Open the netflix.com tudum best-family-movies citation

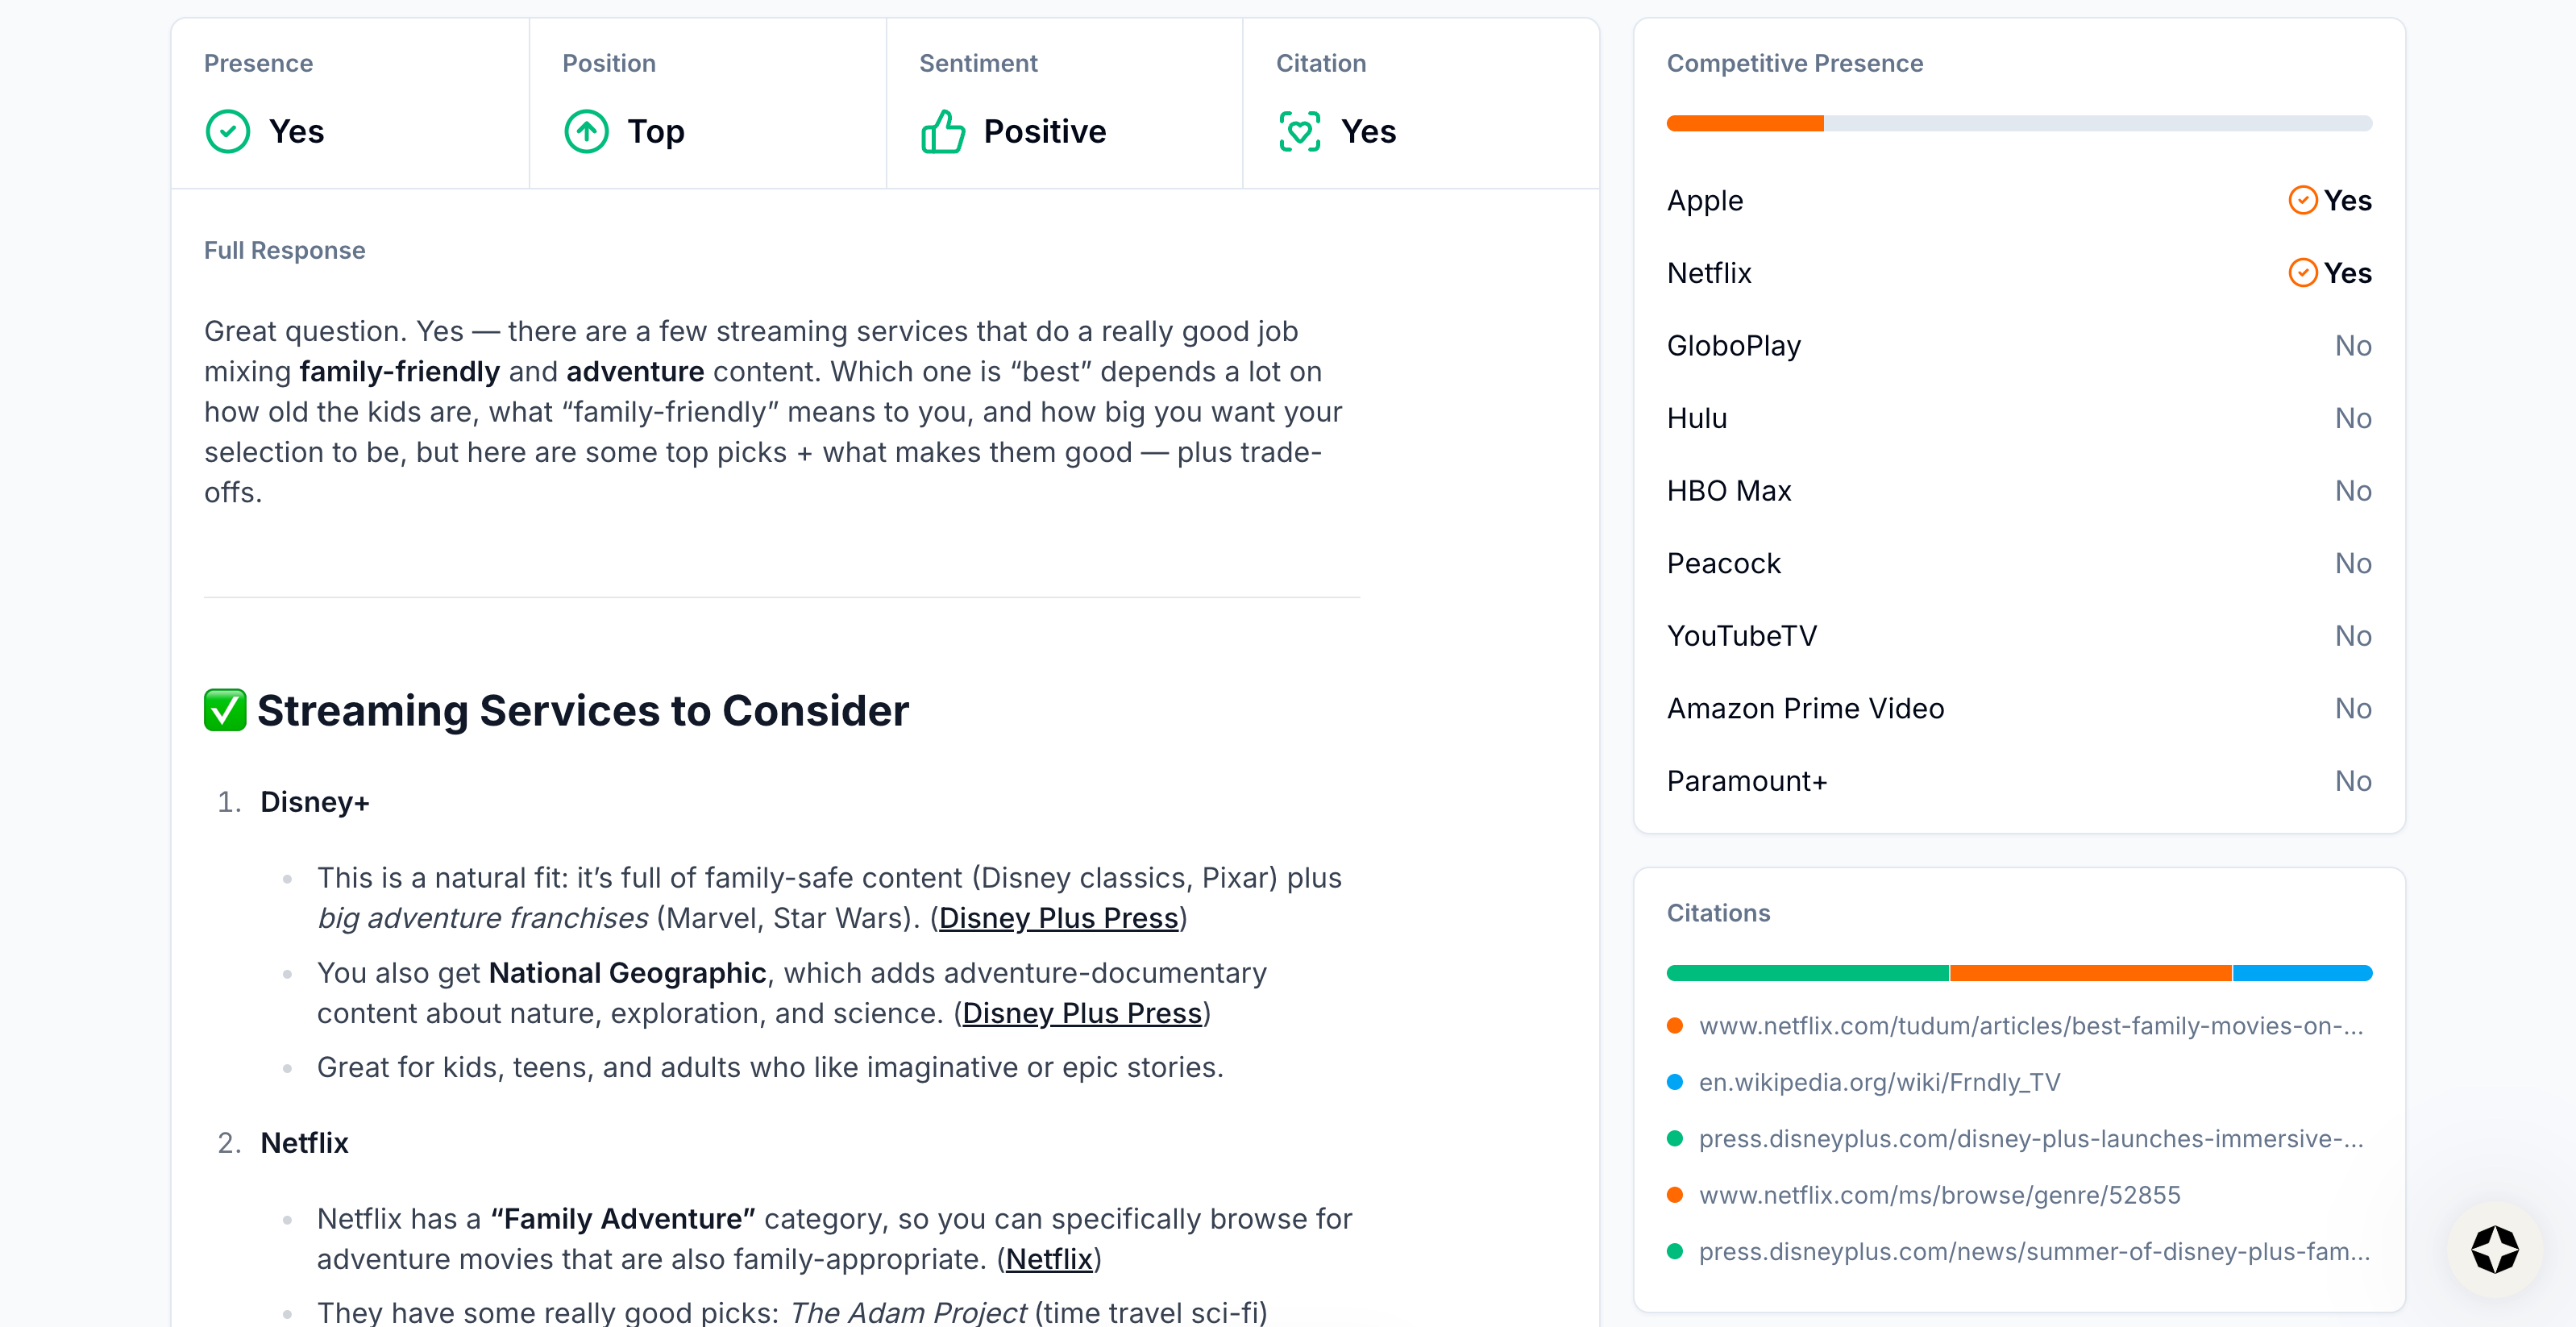click(2030, 1026)
